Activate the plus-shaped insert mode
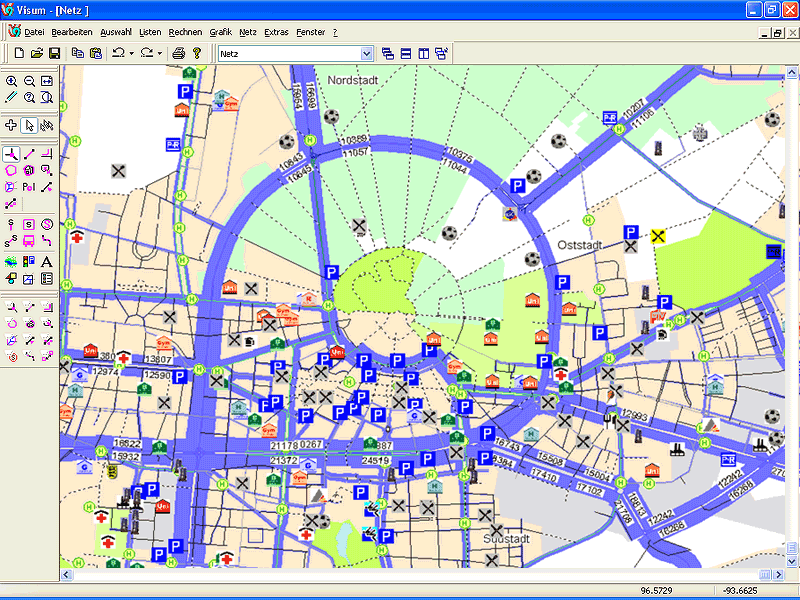Image resolution: width=800 pixels, height=600 pixels. pyautogui.click(x=11, y=125)
